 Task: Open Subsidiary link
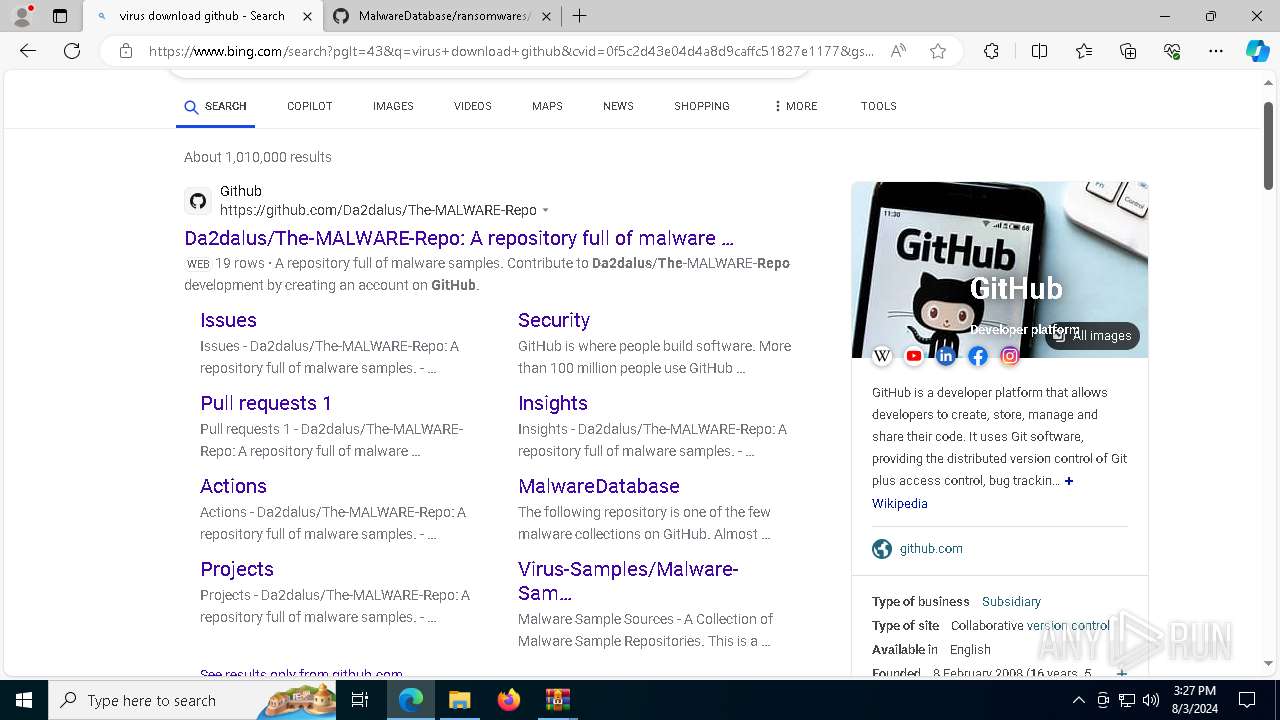tap(1011, 602)
